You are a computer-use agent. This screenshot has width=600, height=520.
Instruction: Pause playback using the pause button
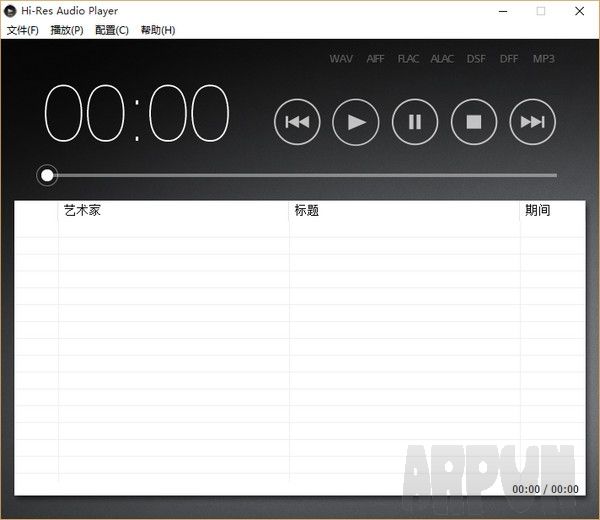click(x=415, y=122)
